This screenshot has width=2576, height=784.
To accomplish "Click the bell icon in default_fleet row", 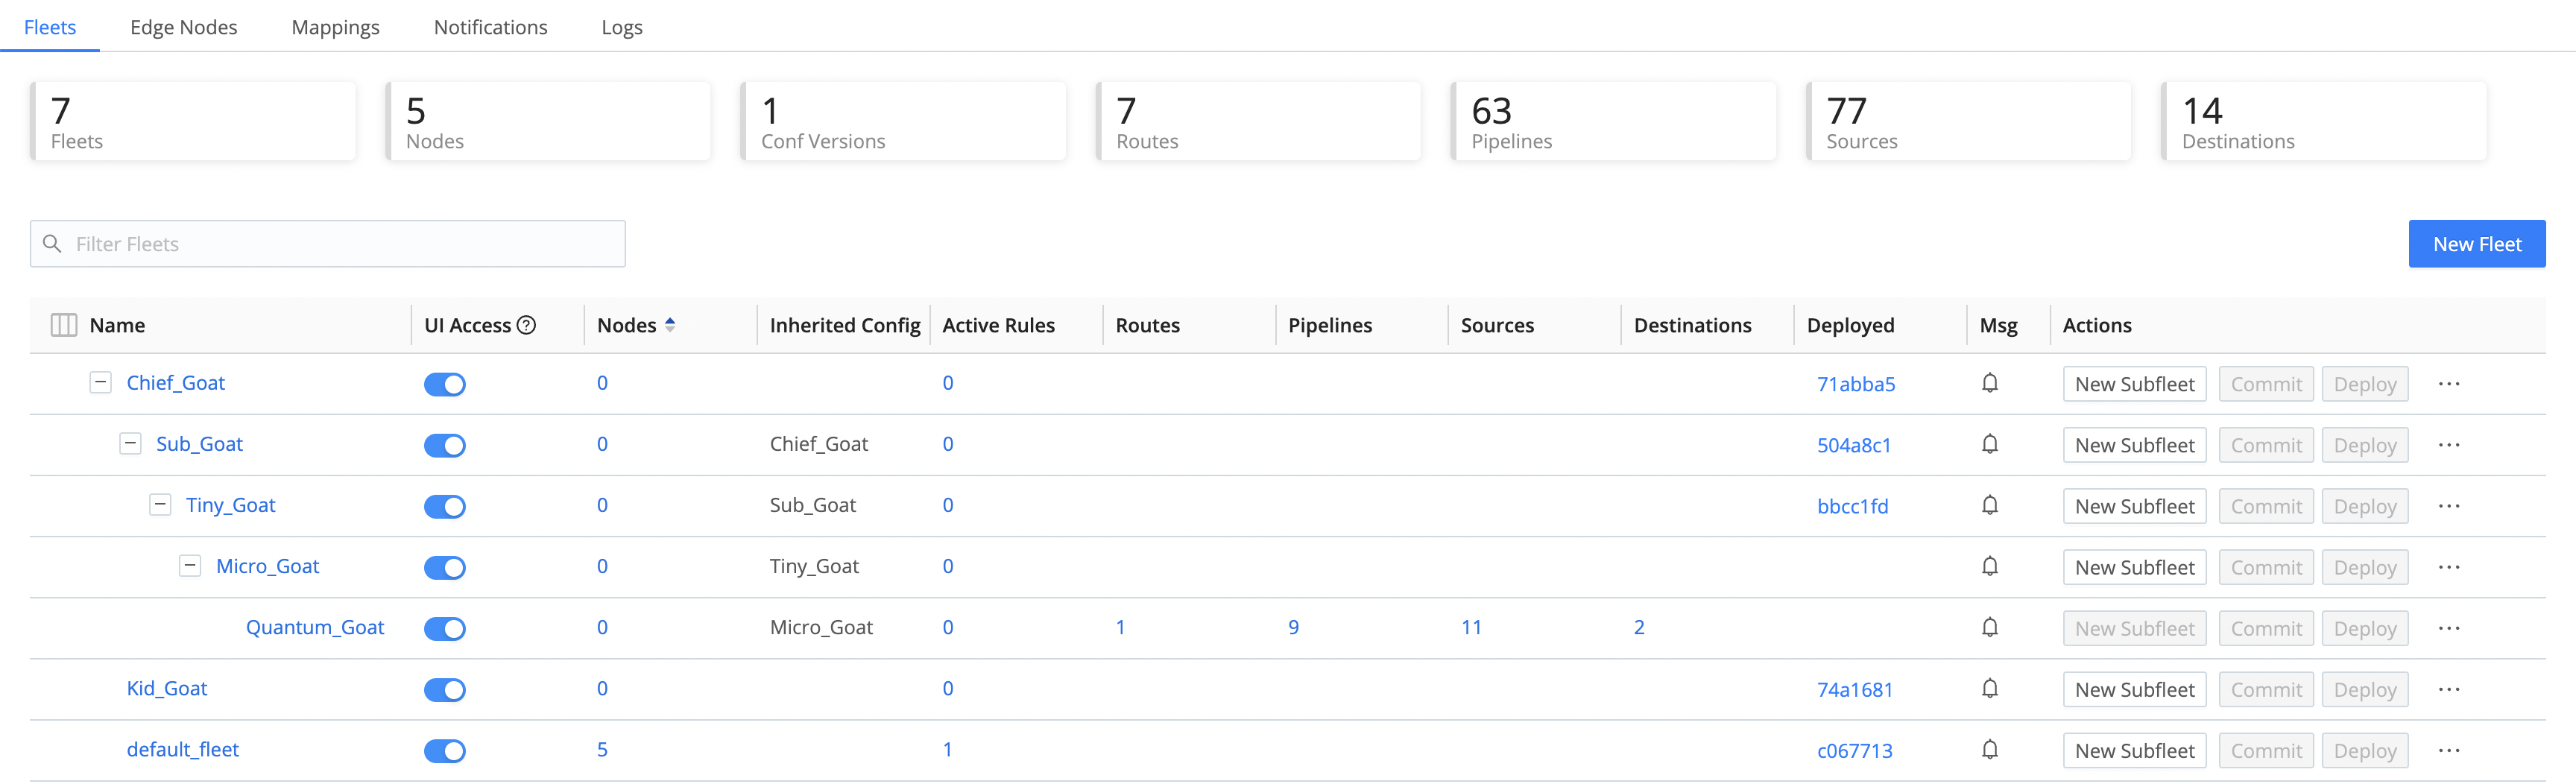I will (x=1990, y=750).
